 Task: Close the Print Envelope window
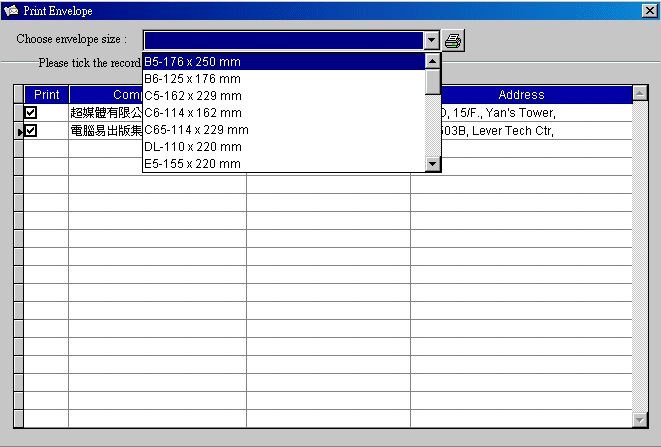(648, 10)
